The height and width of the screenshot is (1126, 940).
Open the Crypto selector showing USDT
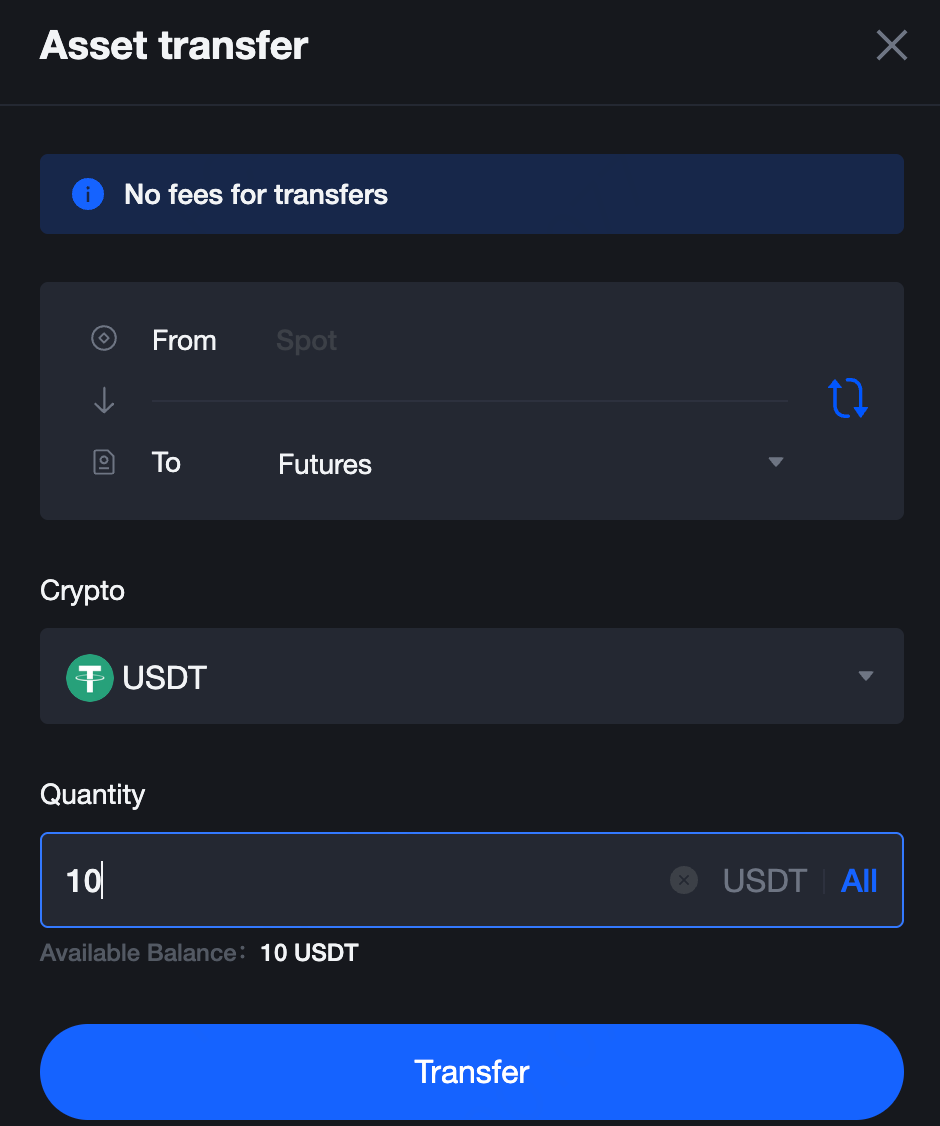[472, 676]
